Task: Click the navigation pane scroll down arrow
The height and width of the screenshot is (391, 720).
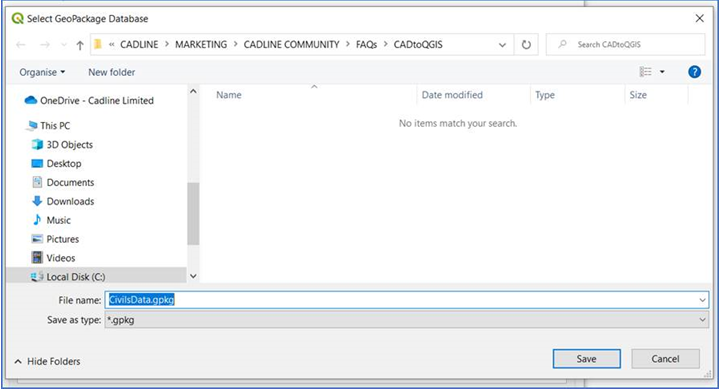Action: [193, 276]
